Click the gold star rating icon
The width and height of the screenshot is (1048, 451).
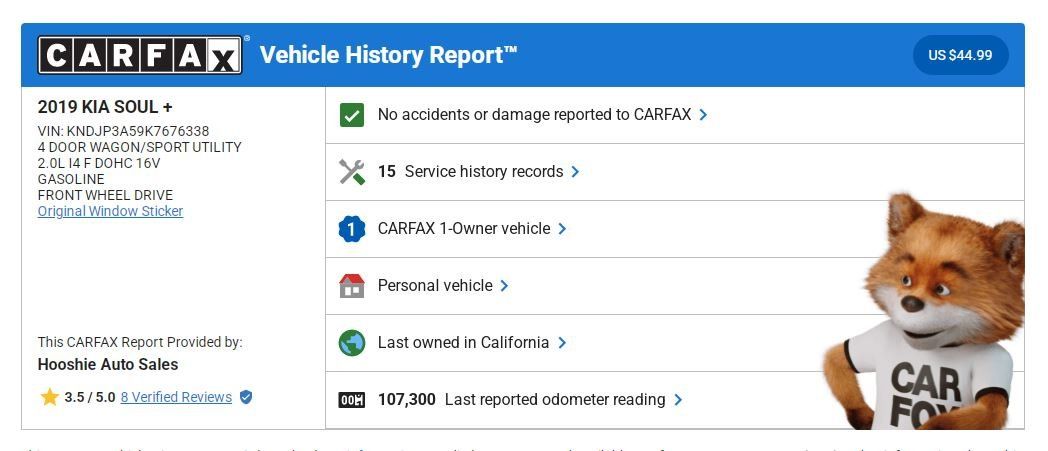pos(49,397)
